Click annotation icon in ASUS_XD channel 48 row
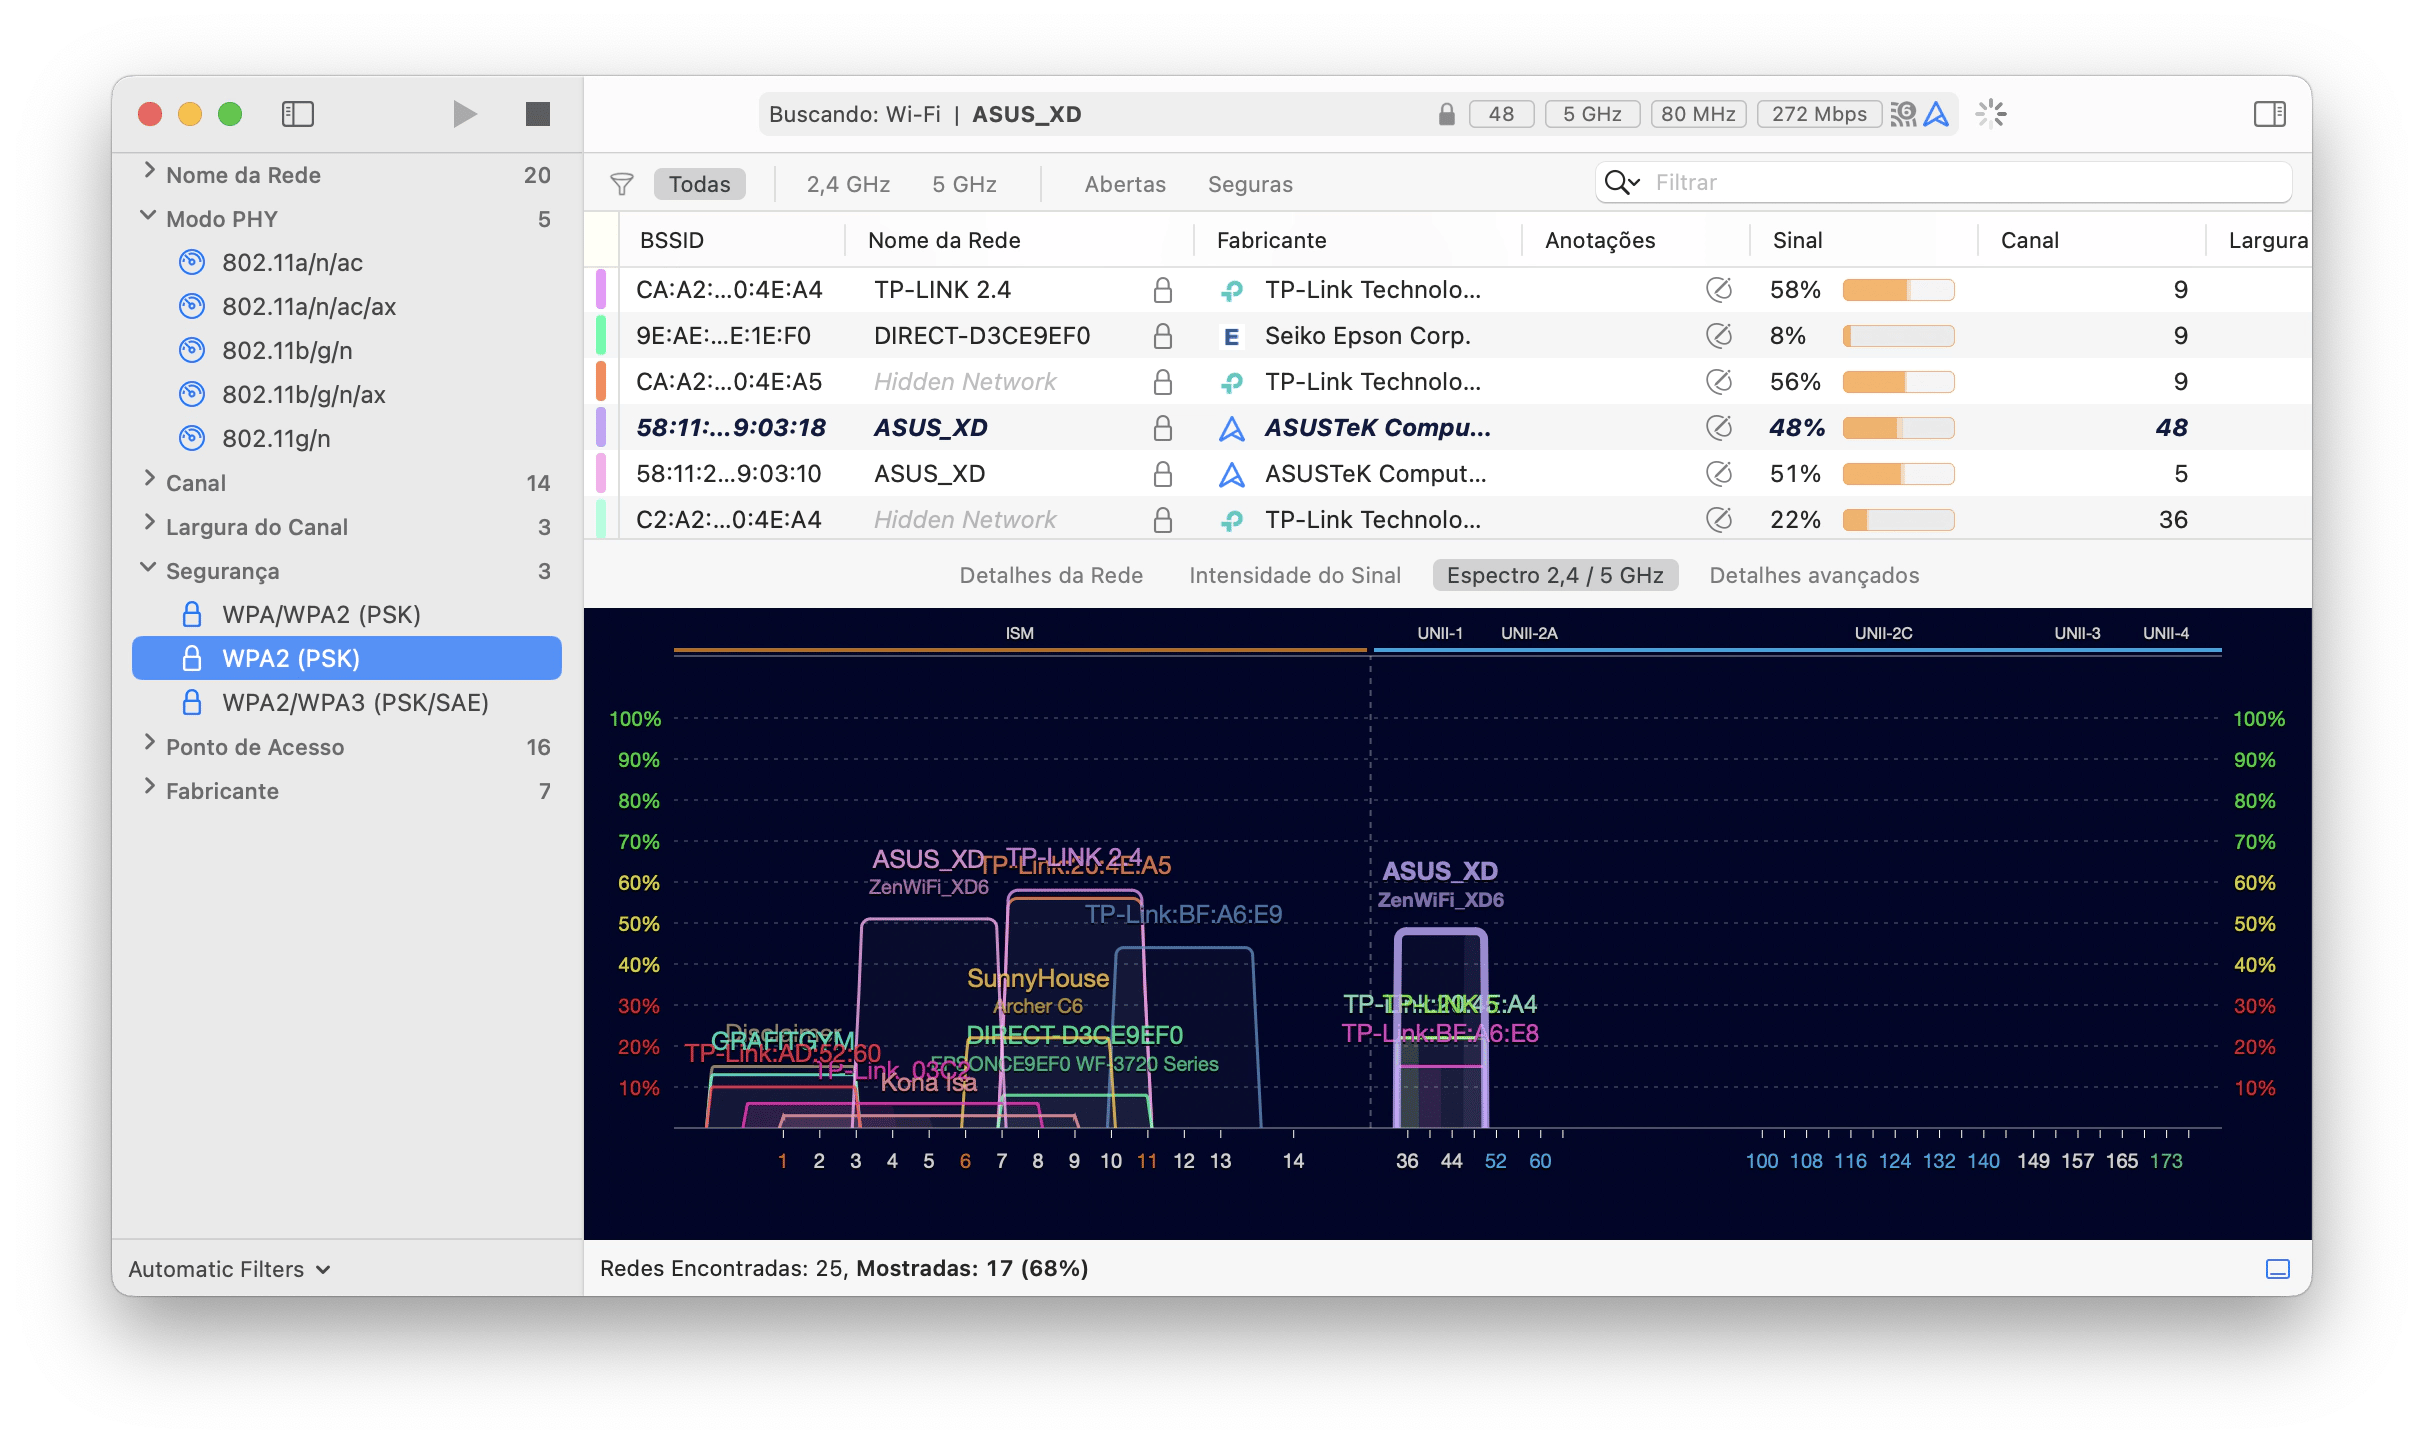2424x1444 pixels. (x=1718, y=428)
